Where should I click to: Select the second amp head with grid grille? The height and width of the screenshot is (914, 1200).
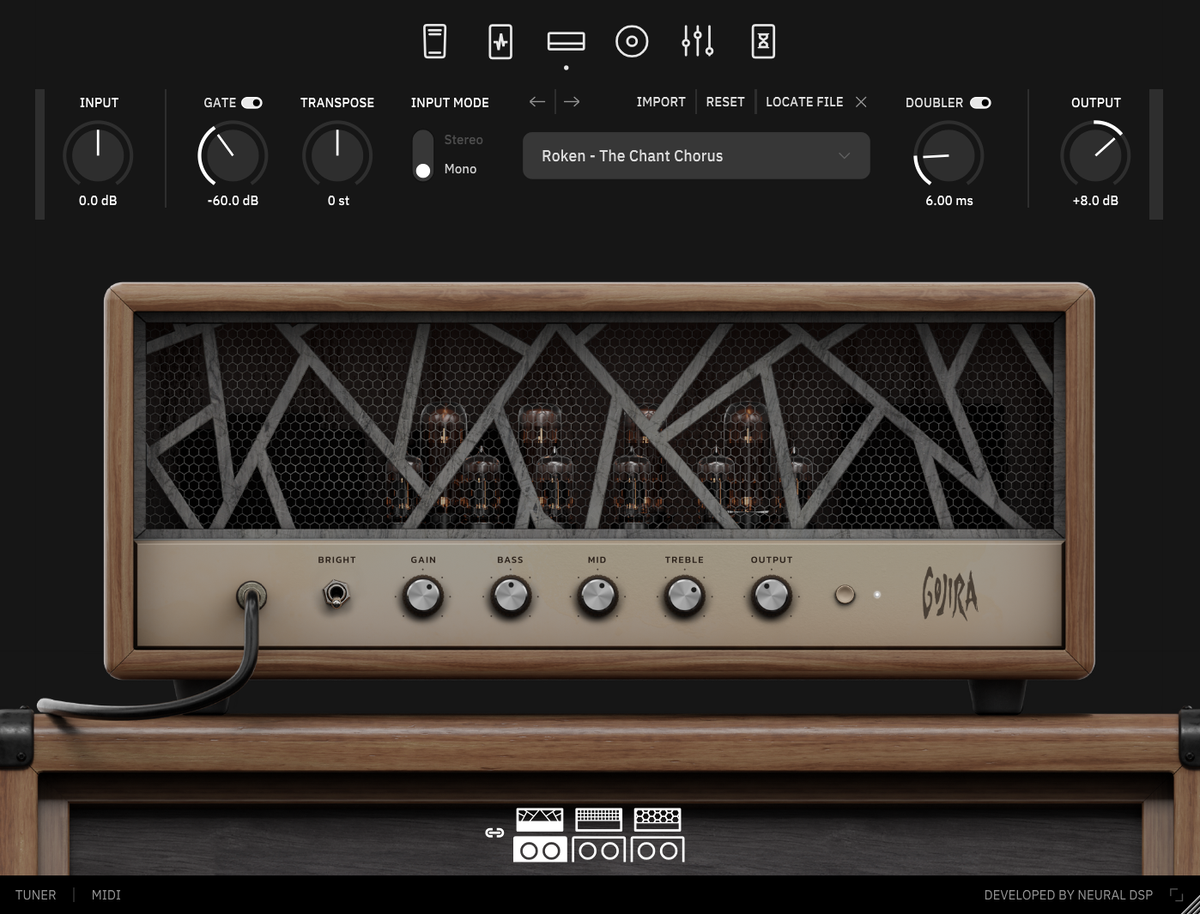pos(599,819)
